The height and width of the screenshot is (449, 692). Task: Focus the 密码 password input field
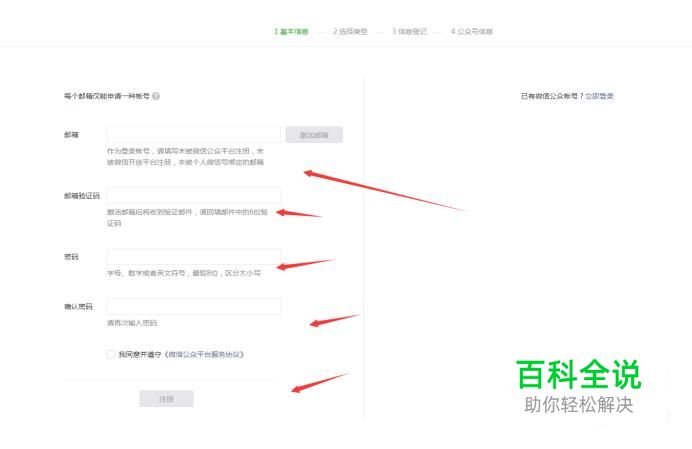(194, 257)
